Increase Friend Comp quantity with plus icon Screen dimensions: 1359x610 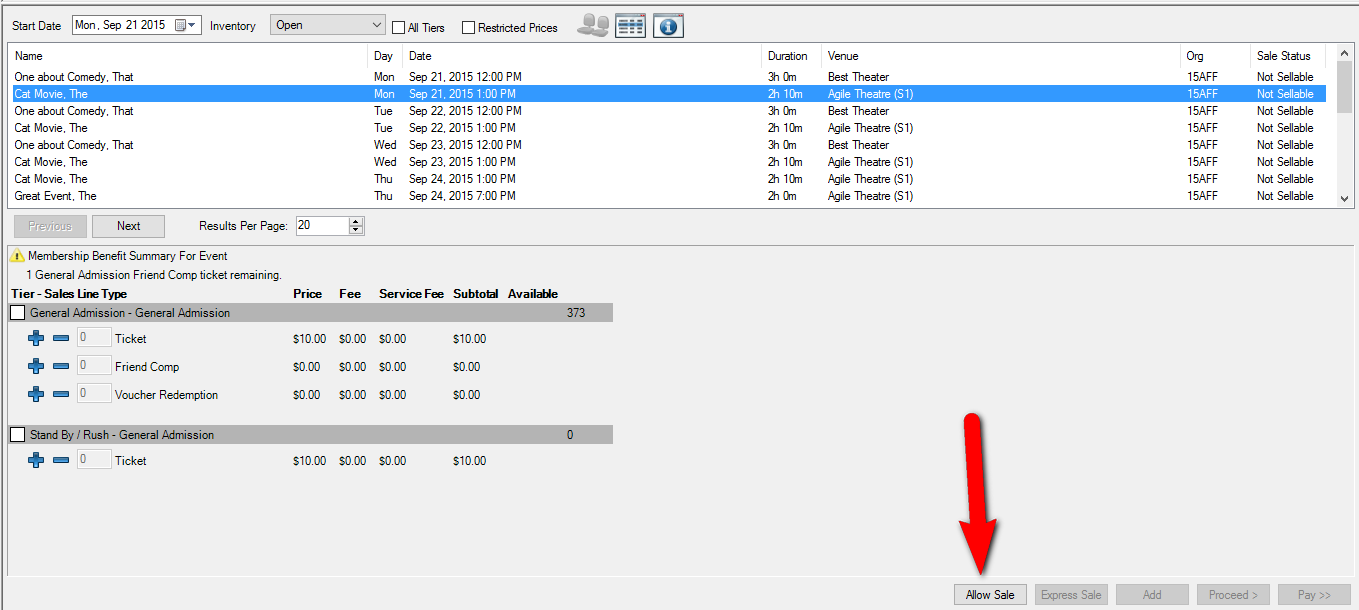coord(36,367)
